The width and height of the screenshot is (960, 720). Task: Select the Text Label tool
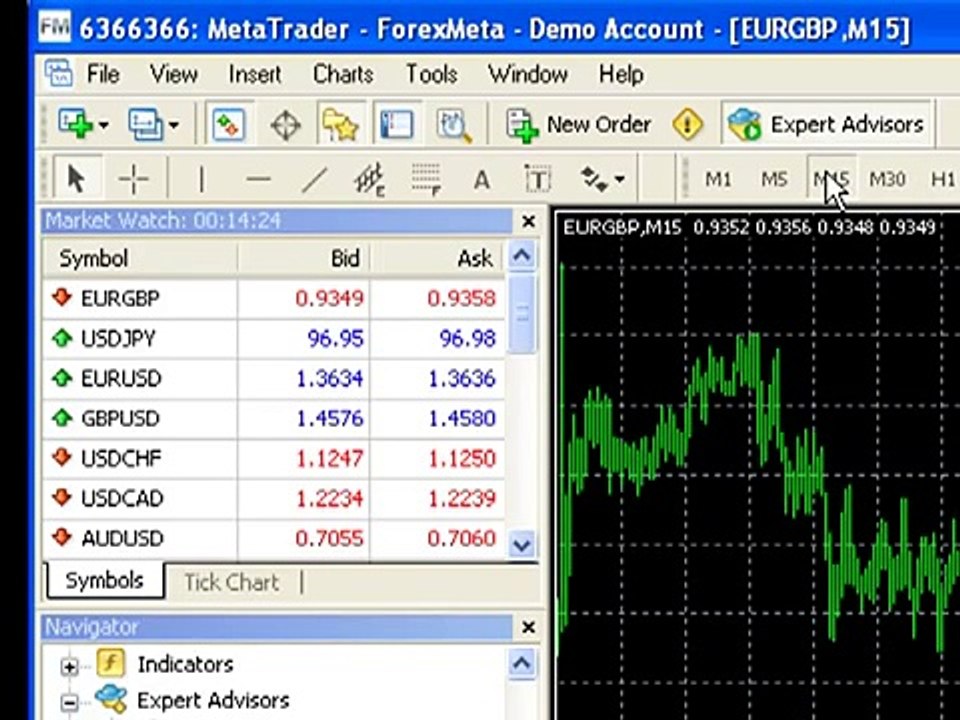pyautogui.click(x=537, y=179)
